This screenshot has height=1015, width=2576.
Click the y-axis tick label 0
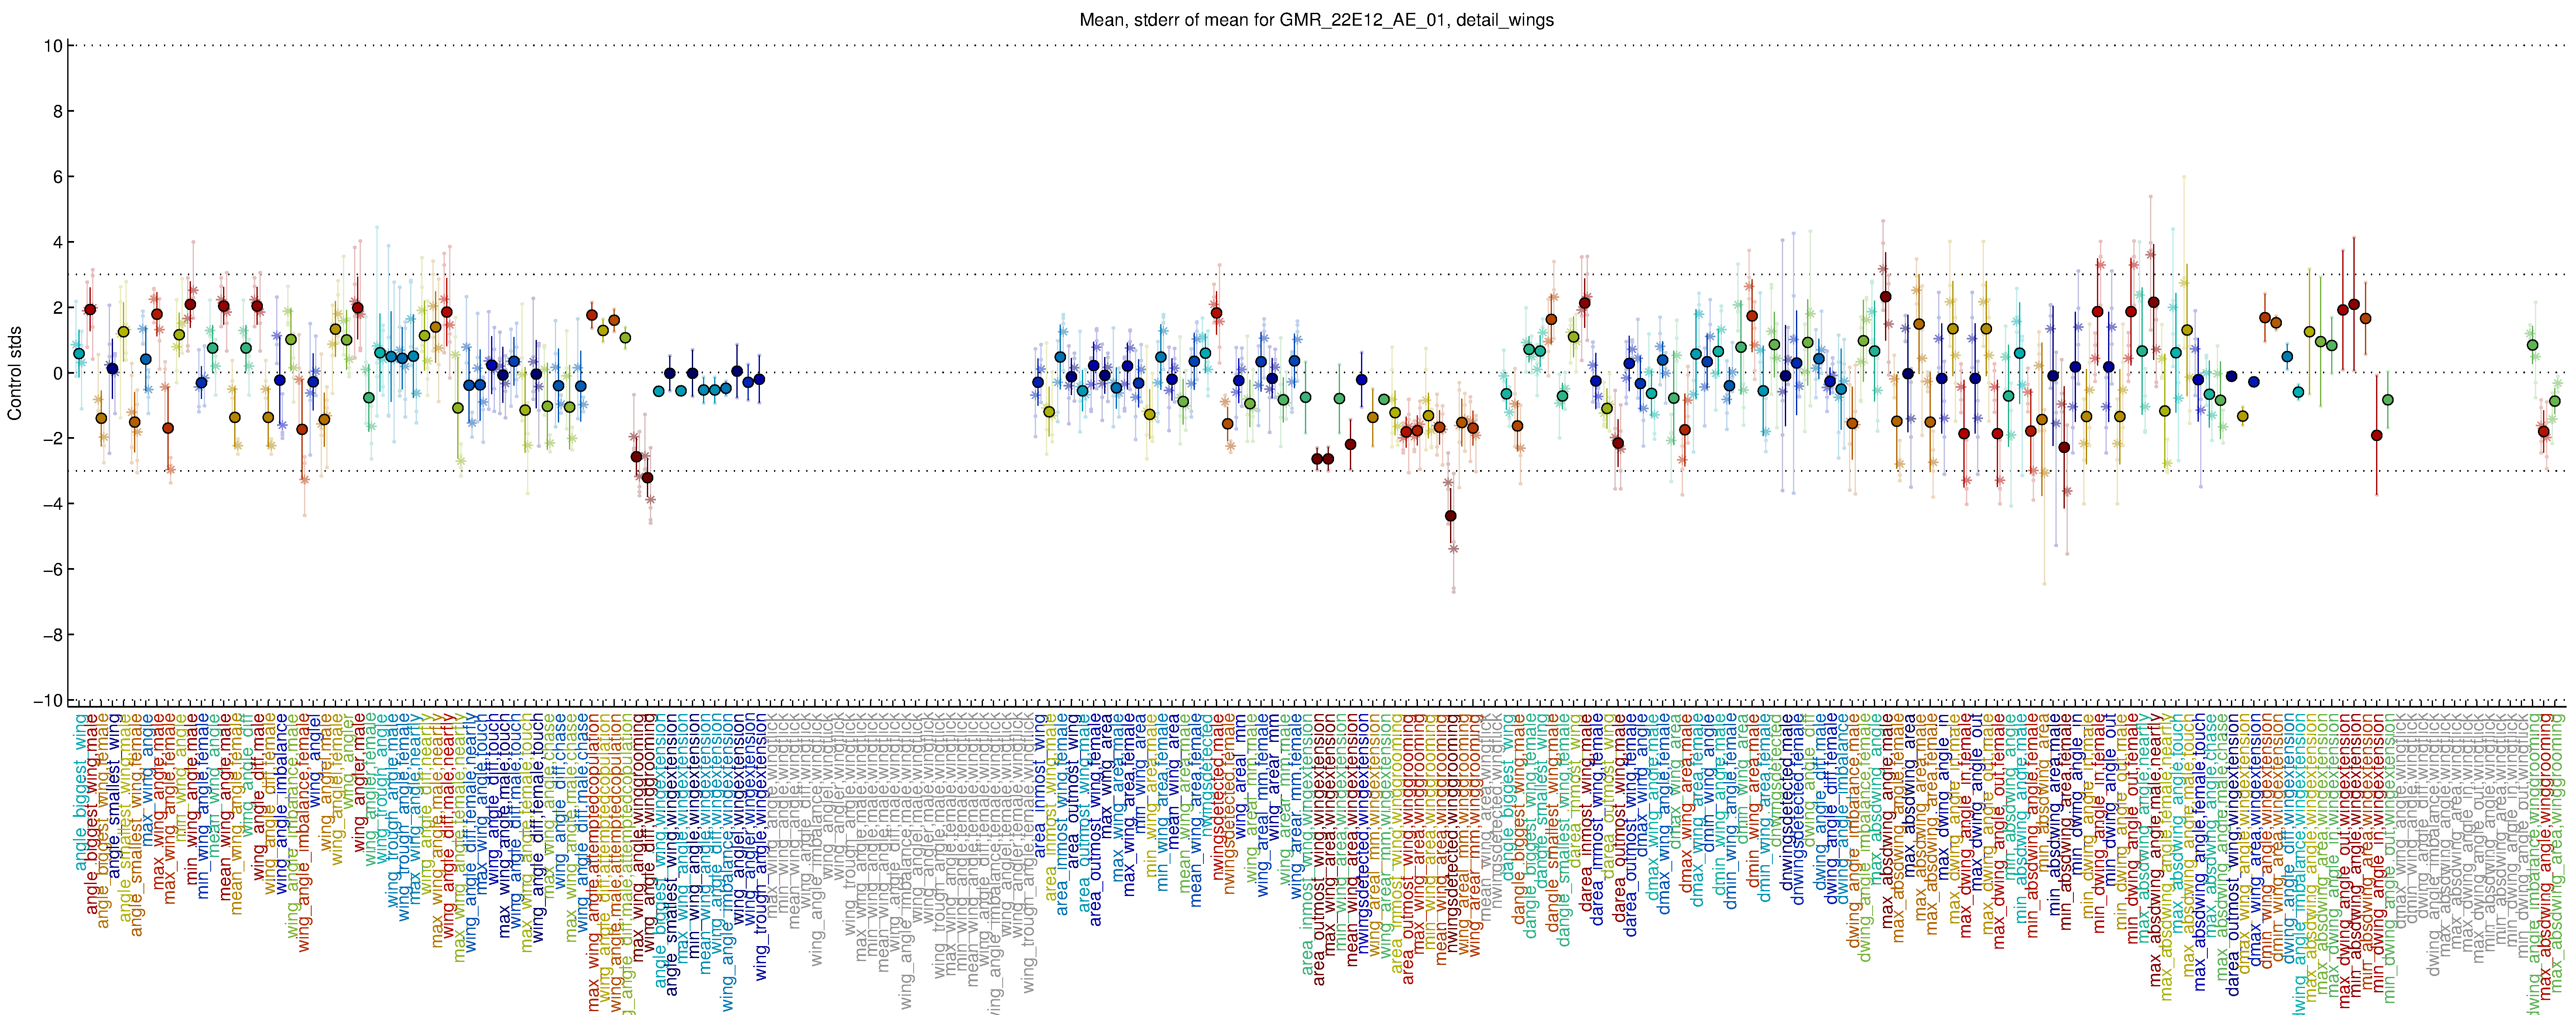[x=58, y=373]
